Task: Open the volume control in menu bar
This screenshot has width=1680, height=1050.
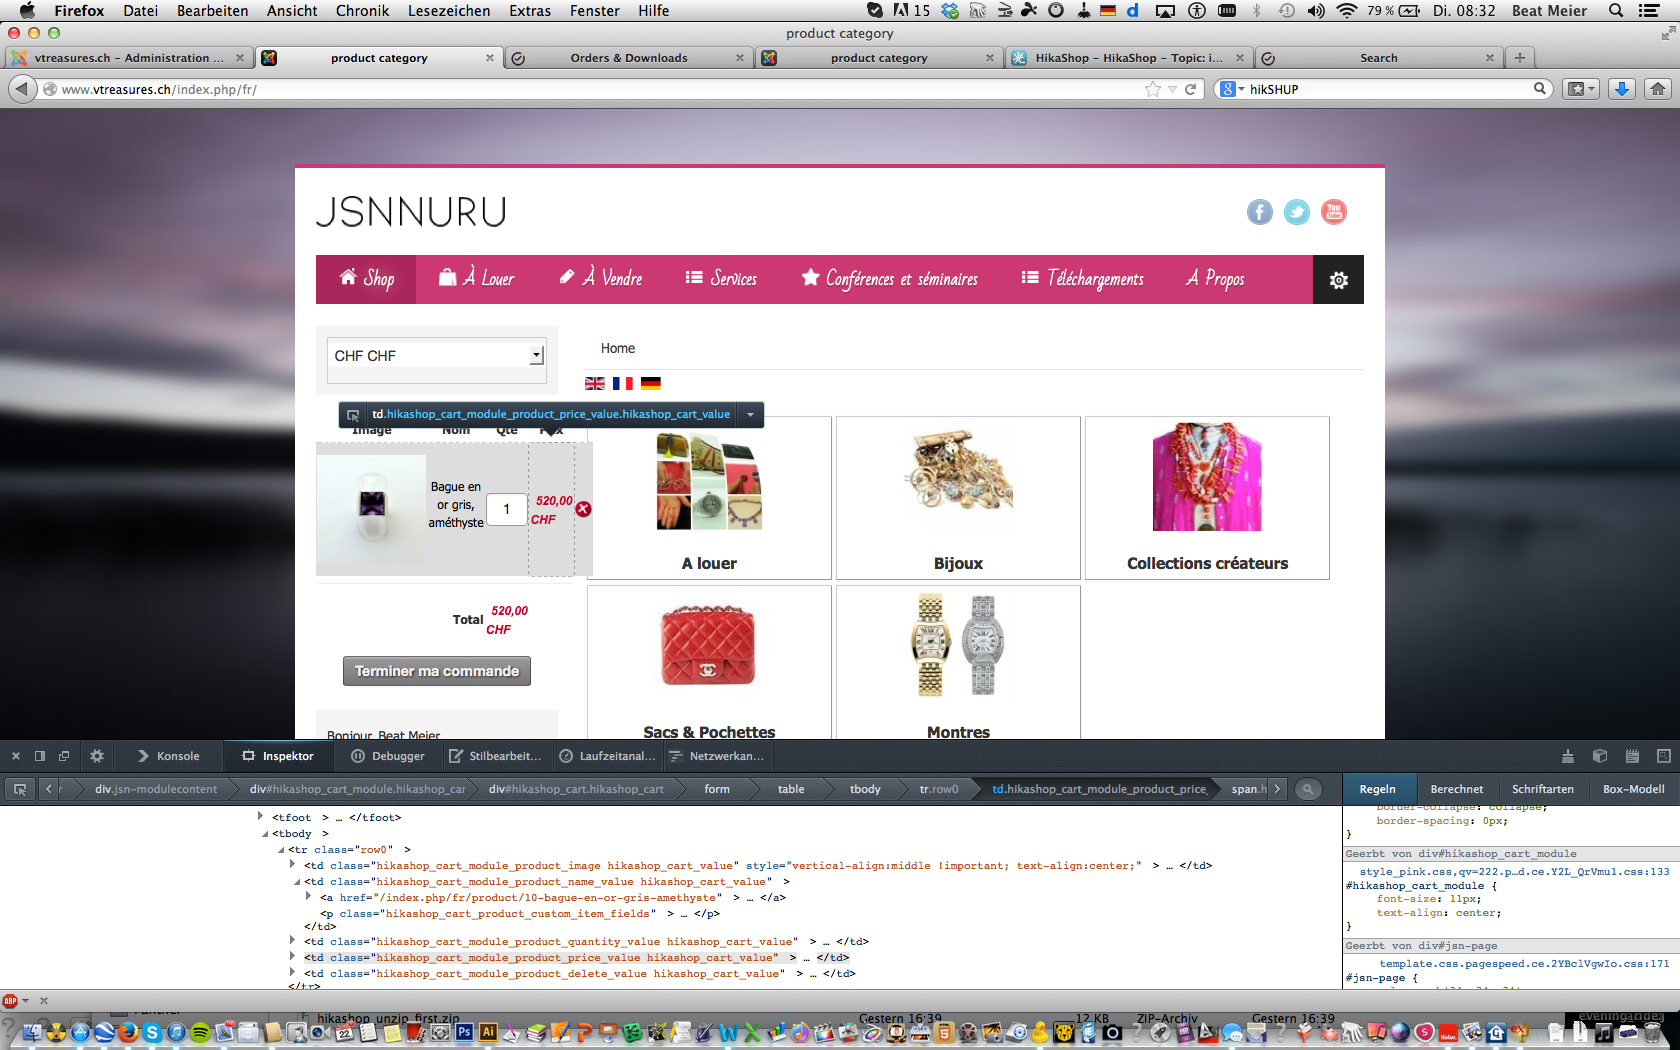Action: (x=1315, y=11)
